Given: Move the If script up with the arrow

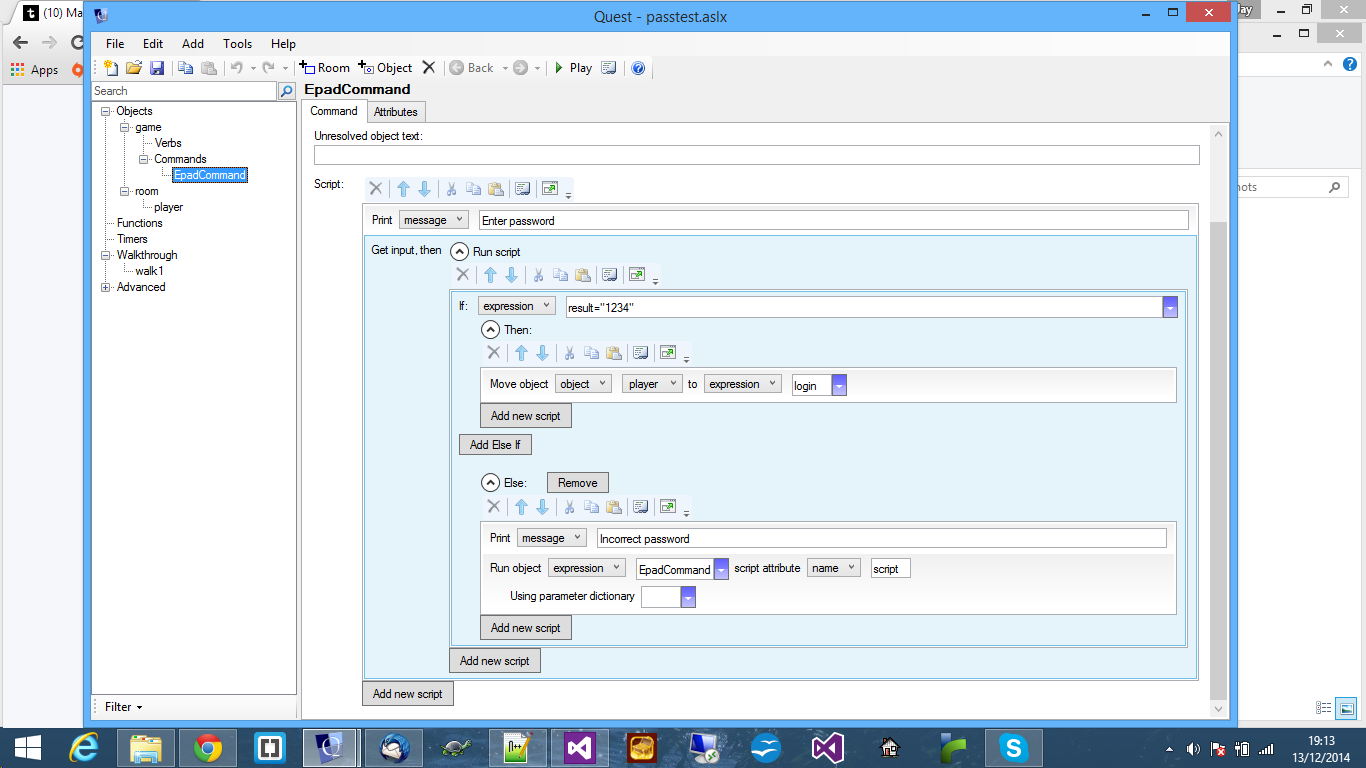Looking at the screenshot, I should coord(490,274).
